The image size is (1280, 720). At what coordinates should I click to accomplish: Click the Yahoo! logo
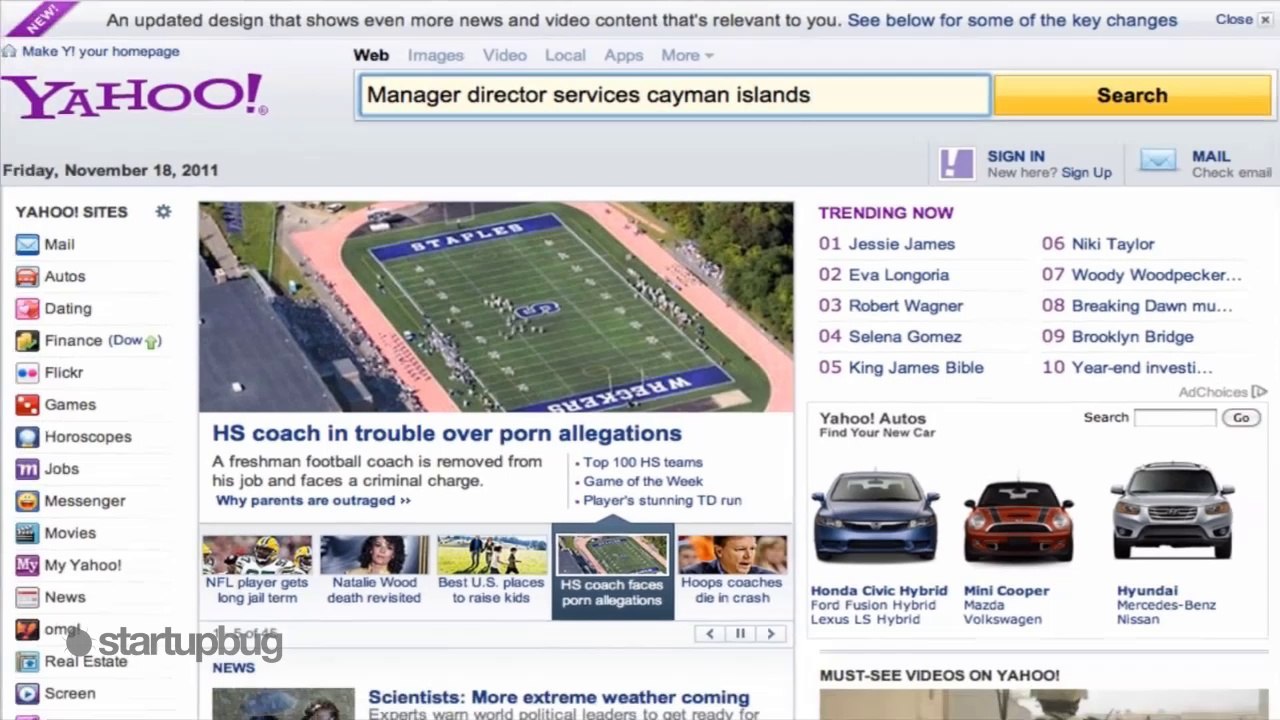coord(134,97)
